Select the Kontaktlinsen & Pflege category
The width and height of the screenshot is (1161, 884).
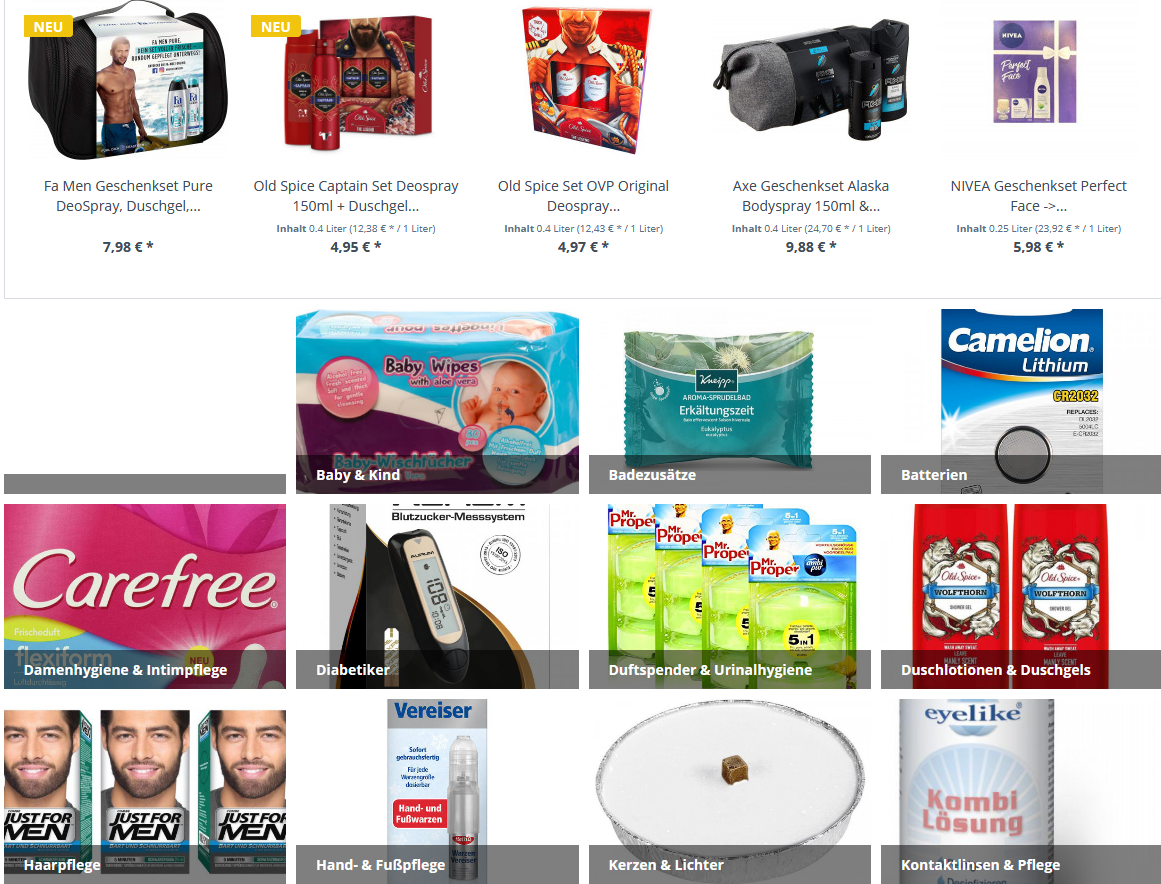tap(1021, 791)
